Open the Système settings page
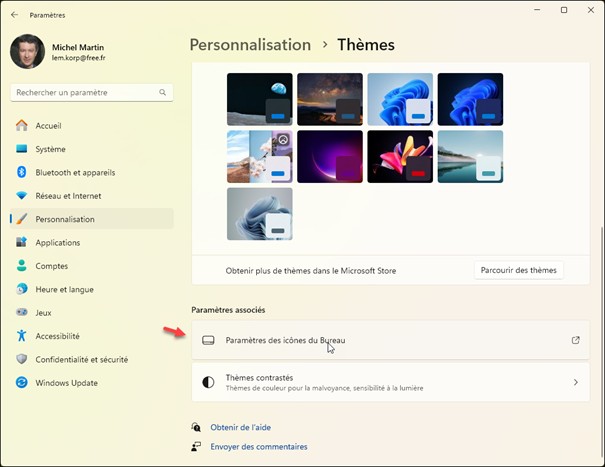 click(x=50, y=149)
